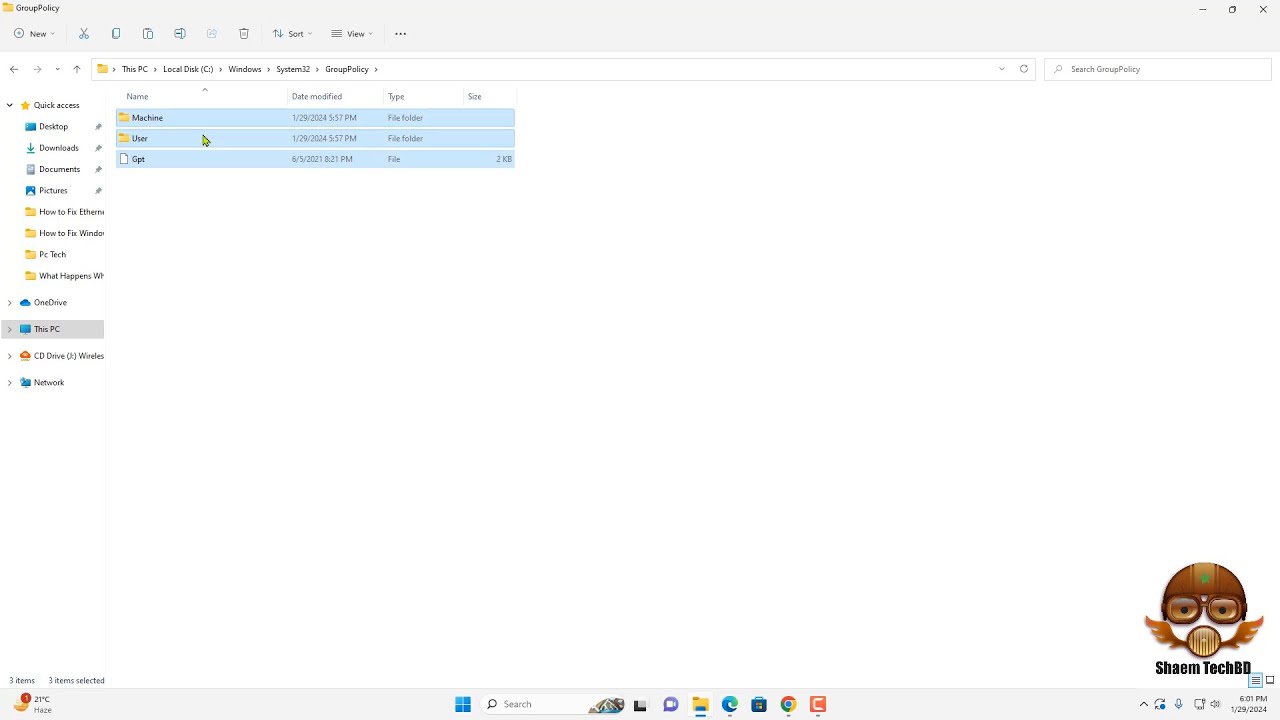Show hidden system tray icons

click(1144, 704)
